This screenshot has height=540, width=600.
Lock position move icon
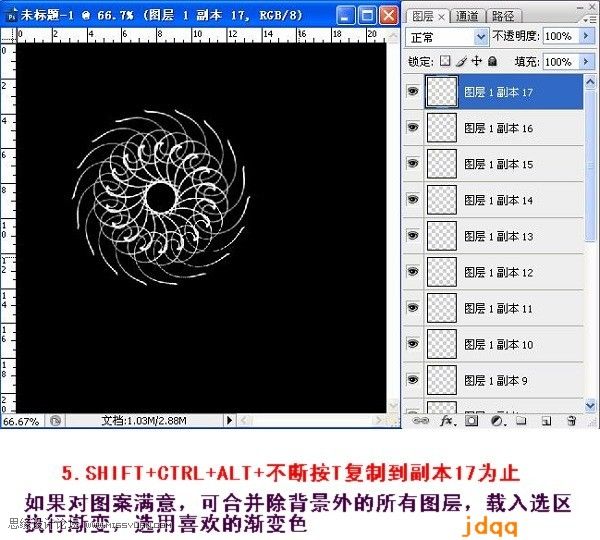point(476,60)
